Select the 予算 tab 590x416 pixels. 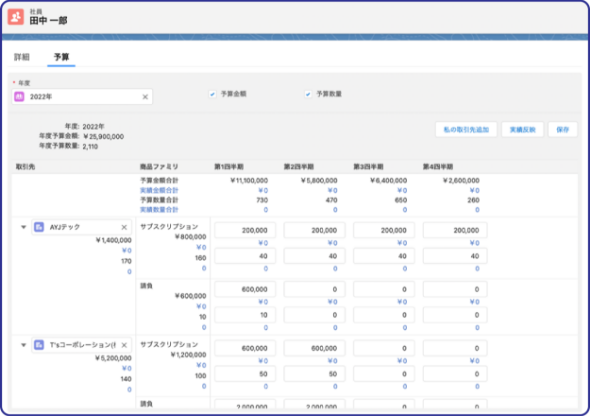point(61,57)
